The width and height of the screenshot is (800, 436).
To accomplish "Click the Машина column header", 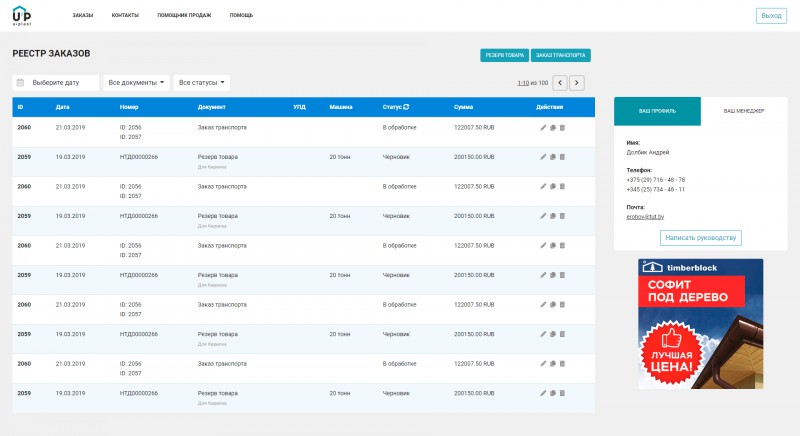I will (x=341, y=107).
